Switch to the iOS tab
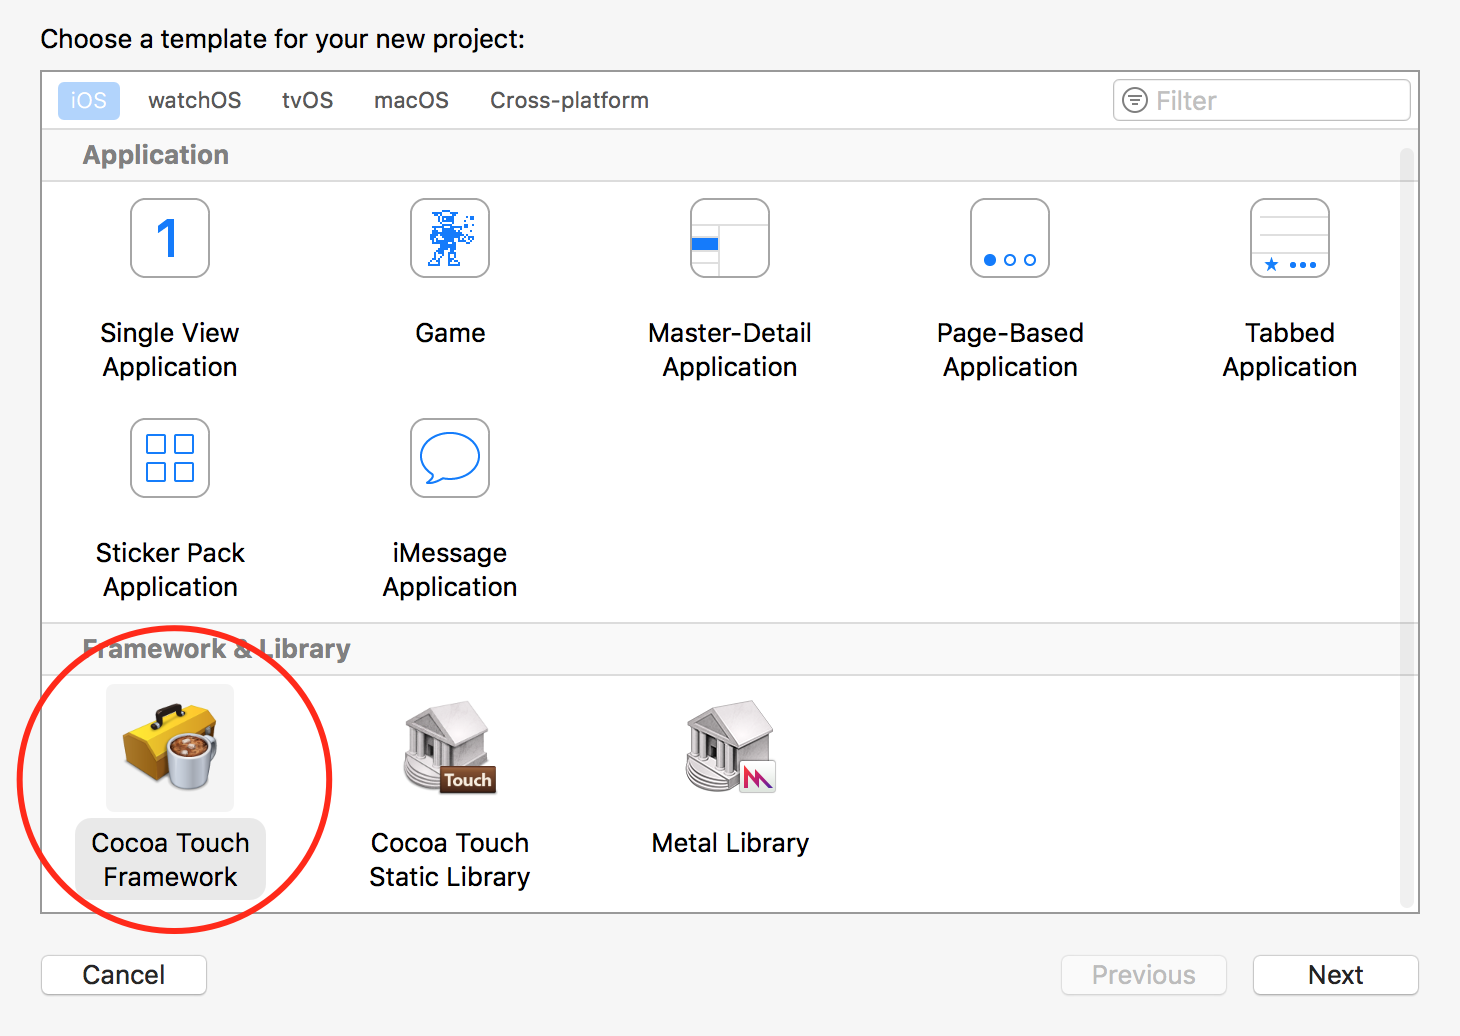The height and width of the screenshot is (1036, 1460). [89, 101]
